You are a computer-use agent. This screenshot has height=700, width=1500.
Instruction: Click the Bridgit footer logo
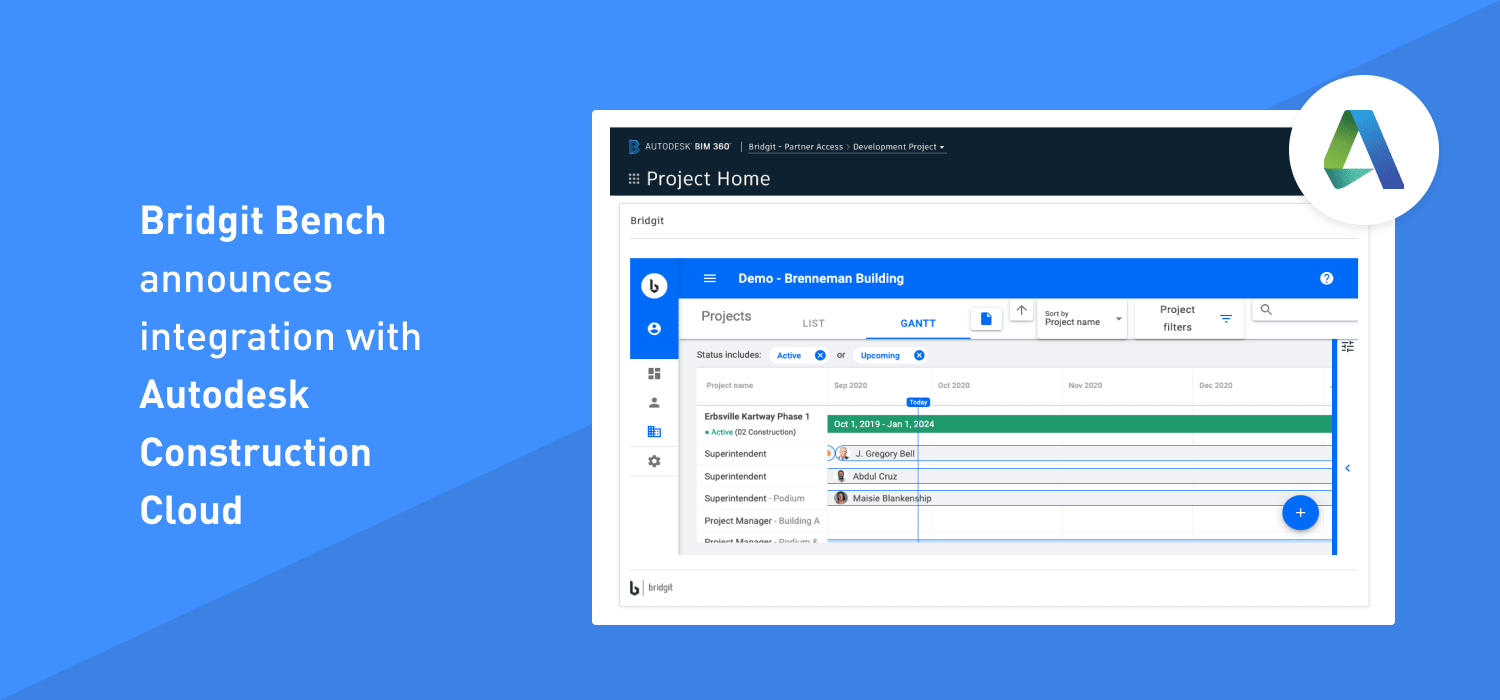point(651,588)
